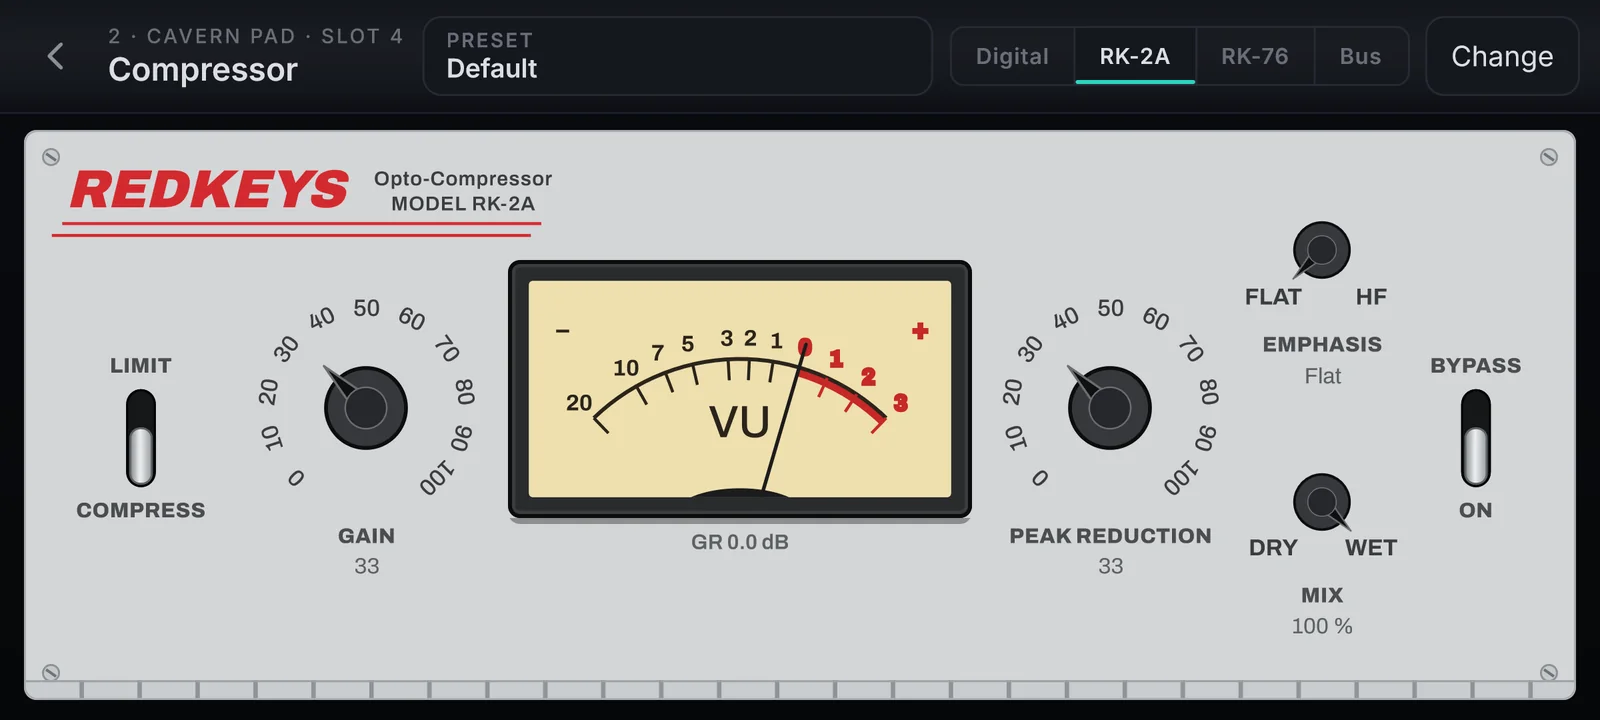The height and width of the screenshot is (720, 1600).
Task: Click the REDKEYS logo
Action: point(210,190)
